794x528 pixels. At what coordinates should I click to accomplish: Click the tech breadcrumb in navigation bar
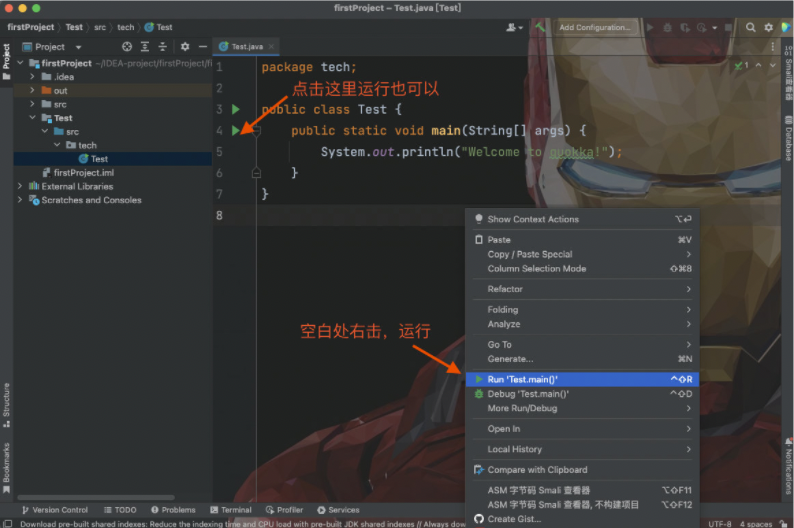coord(126,27)
